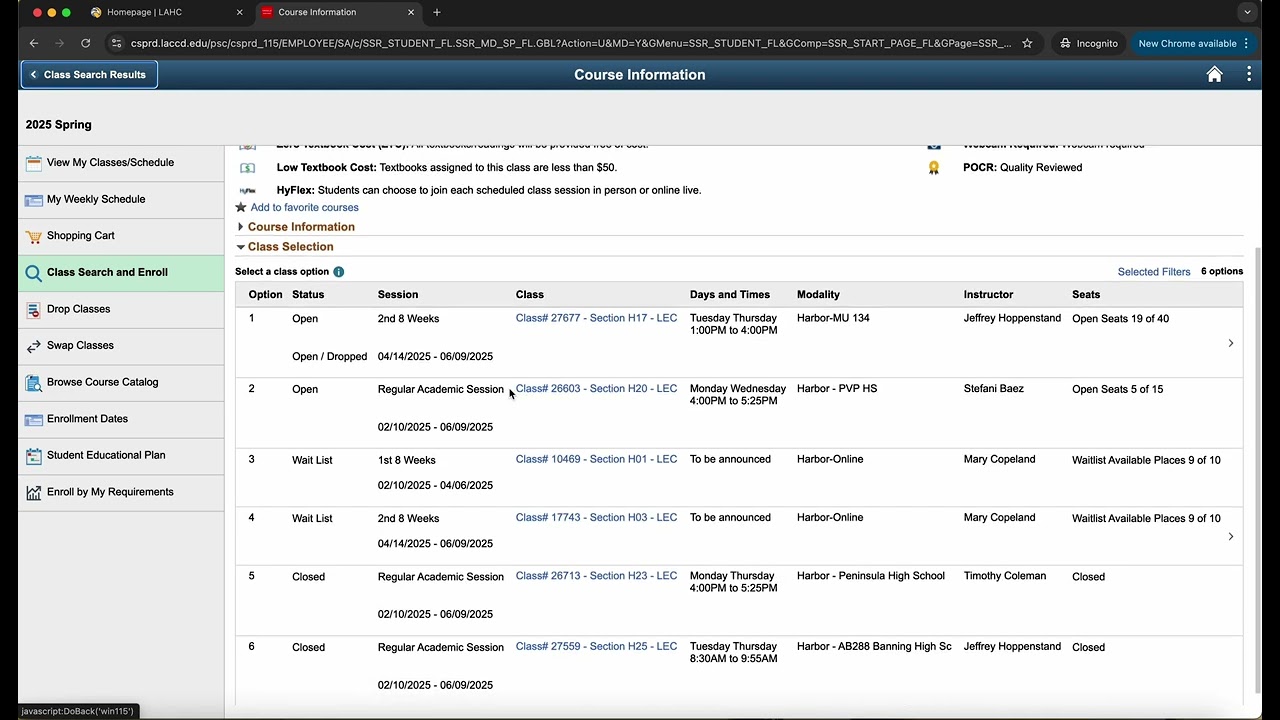This screenshot has height=720, width=1280.
Task: Open the three-dot actions menu in header
Action: click(x=1249, y=74)
